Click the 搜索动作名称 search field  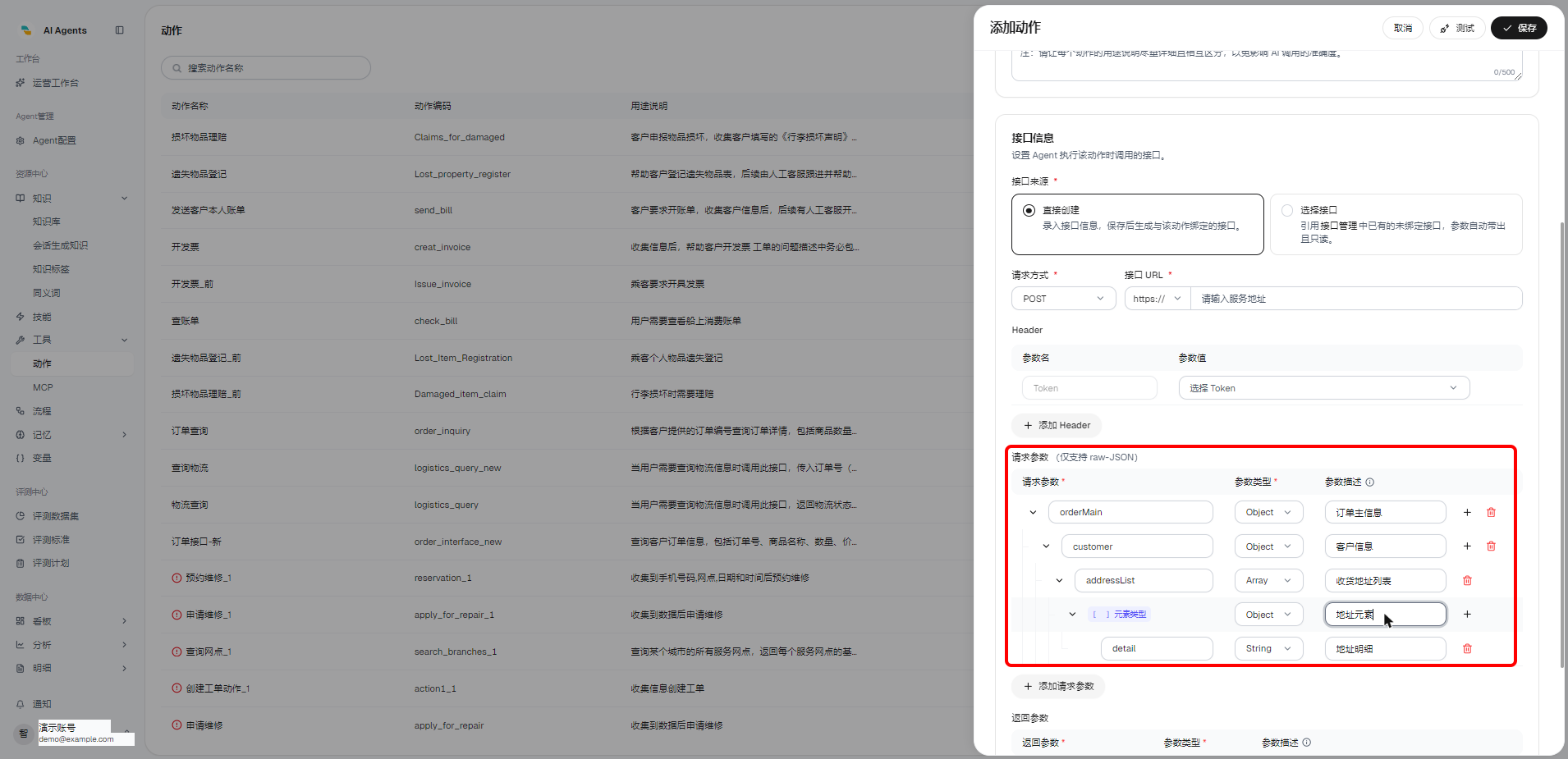(266, 68)
